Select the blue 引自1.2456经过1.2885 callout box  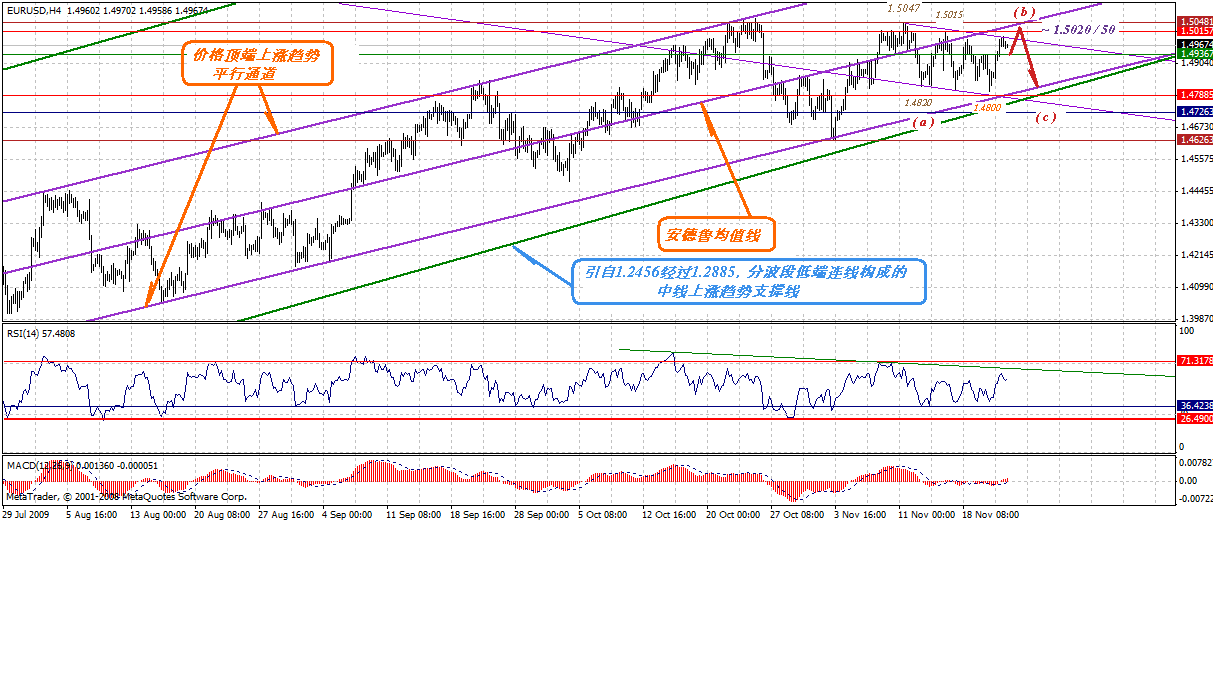tap(750, 281)
